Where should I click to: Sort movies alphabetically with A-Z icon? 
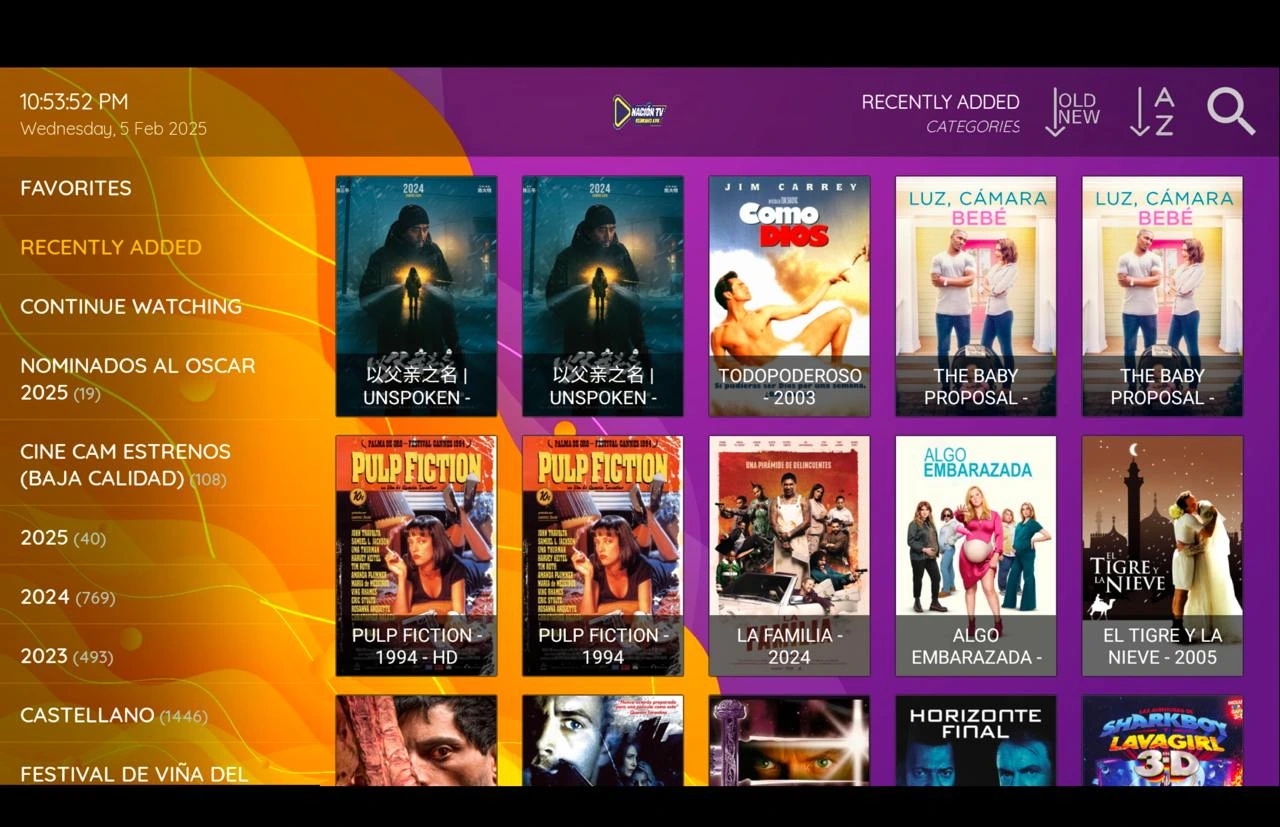1152,111
